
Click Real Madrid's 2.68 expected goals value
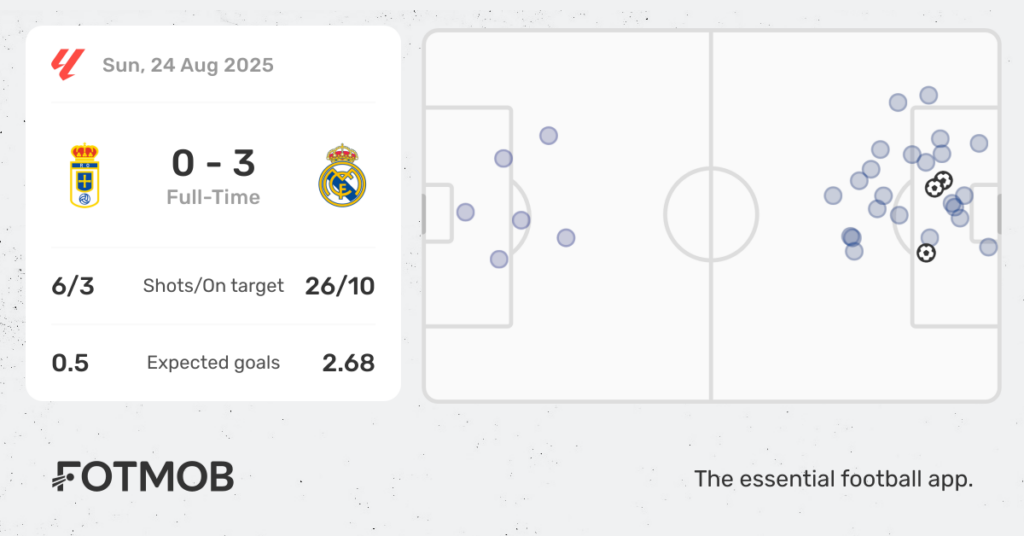[348, 363]
